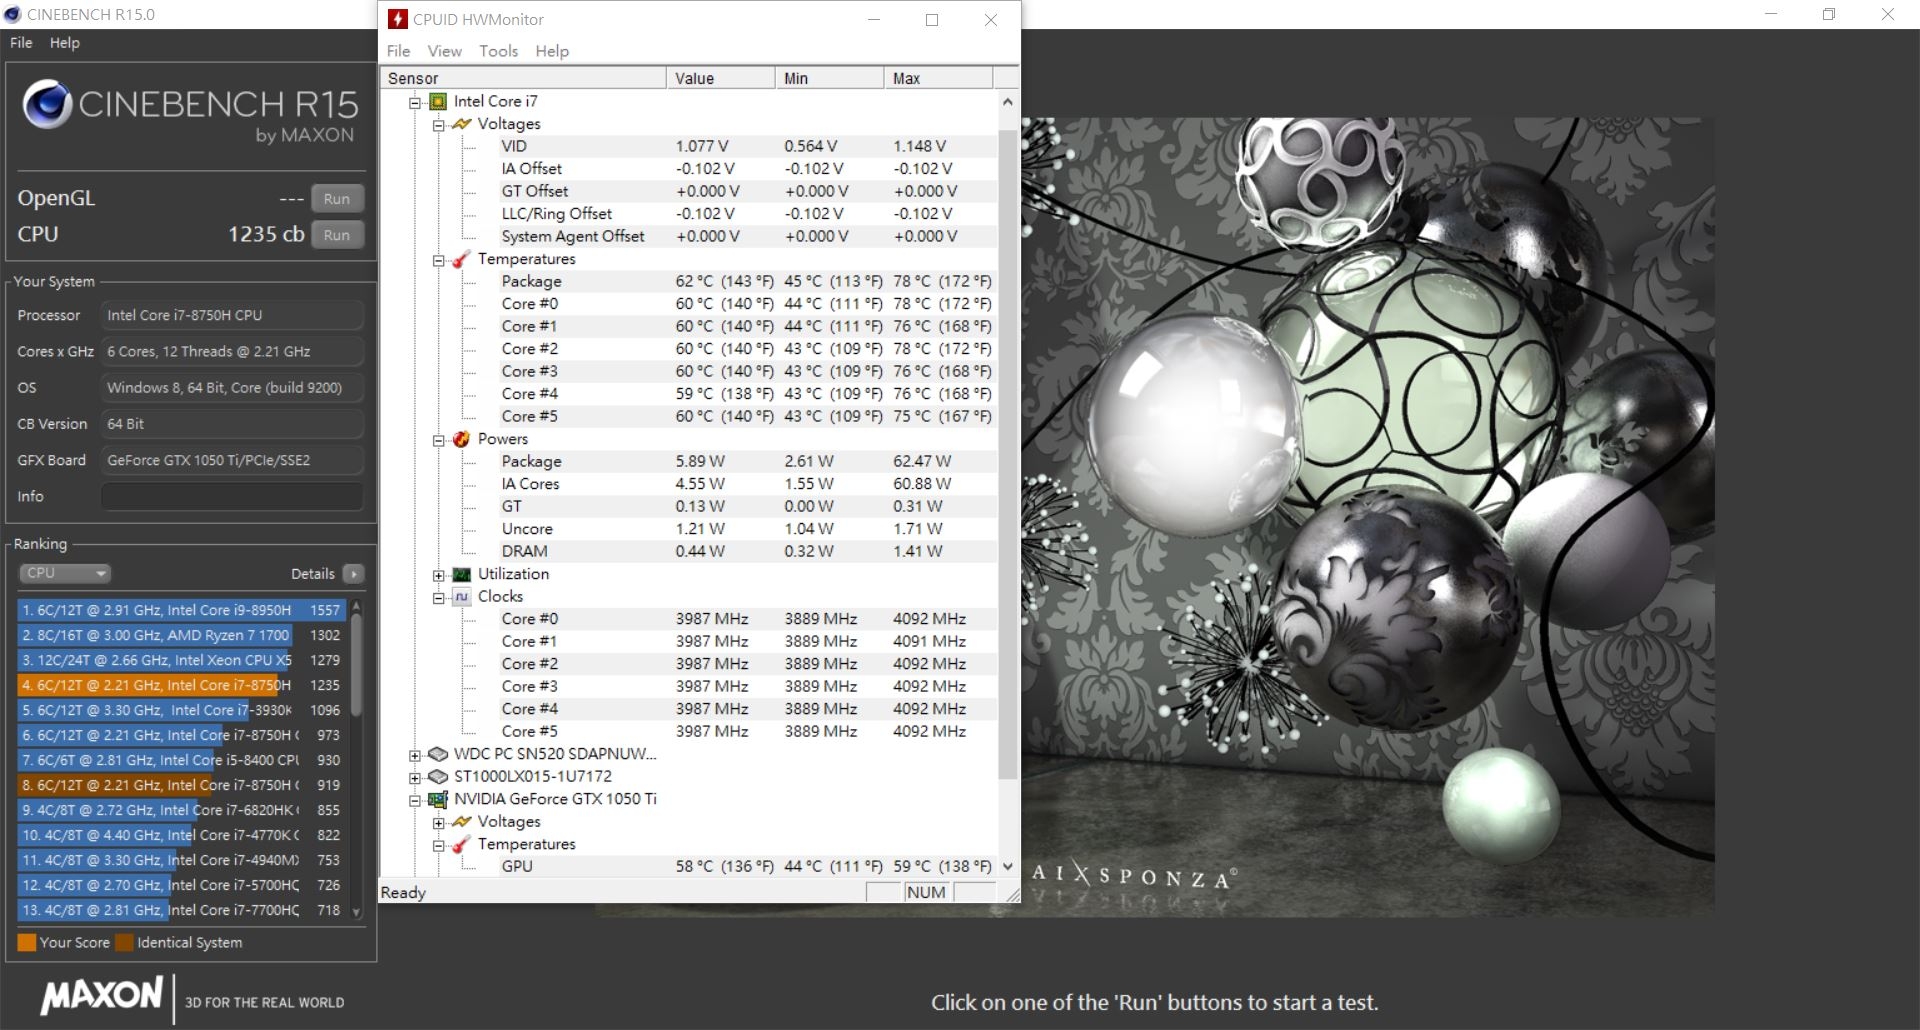Open HWMonitor Tools menu
This screenshot has width=1920, height=1030.
pyautogui.click(x=498, y=51)
